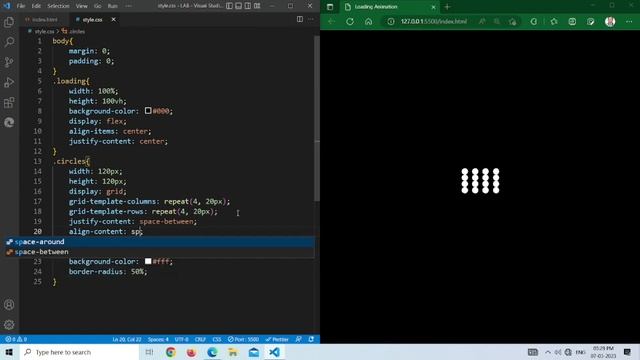Open a new tab in Edge
Screen dimensions: 640x360
(x=447, y=7)
